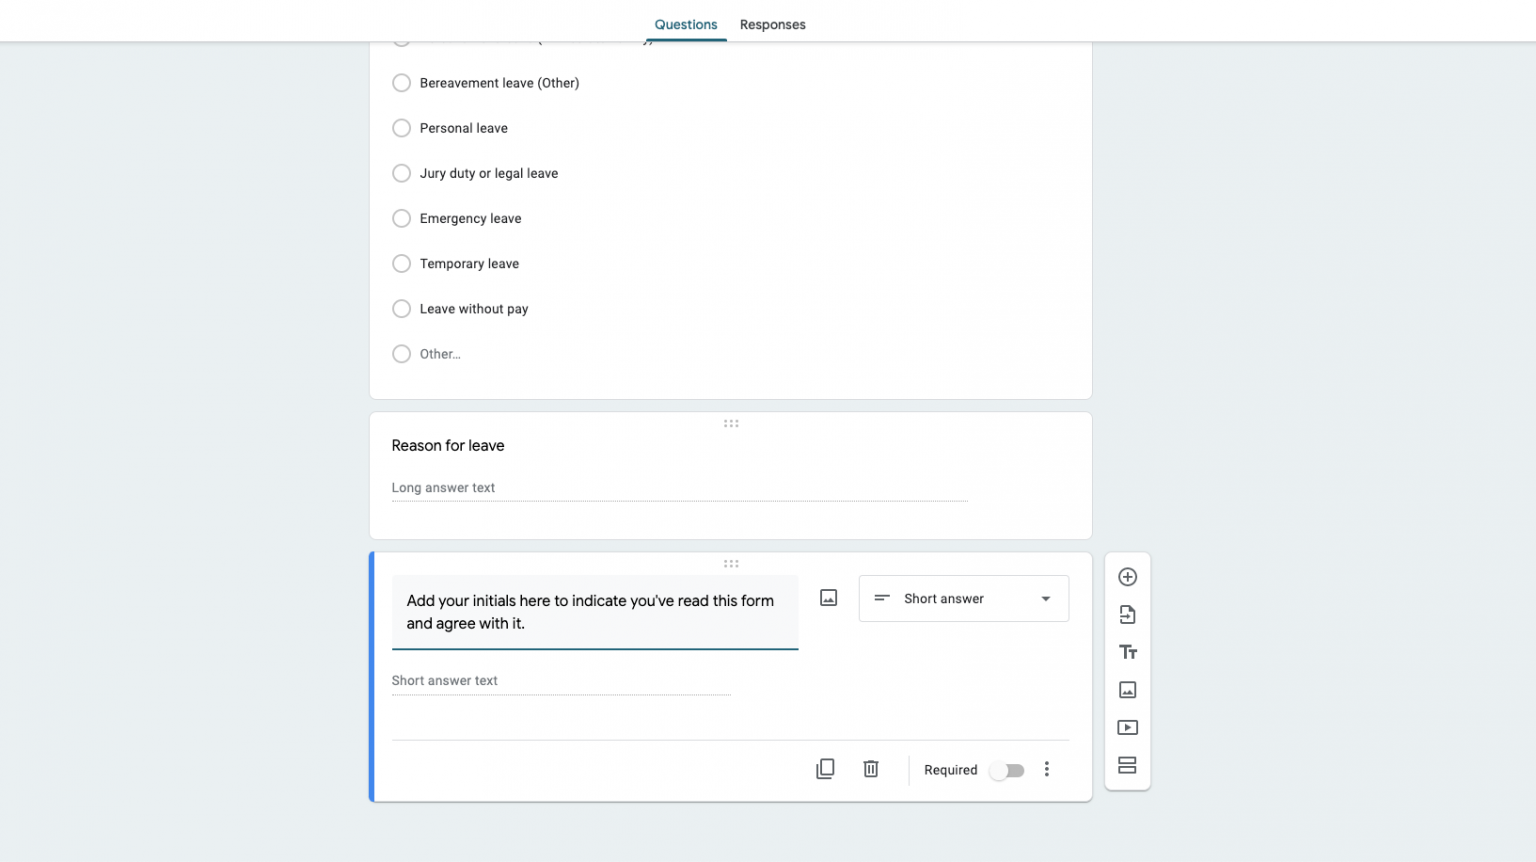Enable the Required toggle
The width and height of the screenshot is (1536, 862).
point(1006,770)
